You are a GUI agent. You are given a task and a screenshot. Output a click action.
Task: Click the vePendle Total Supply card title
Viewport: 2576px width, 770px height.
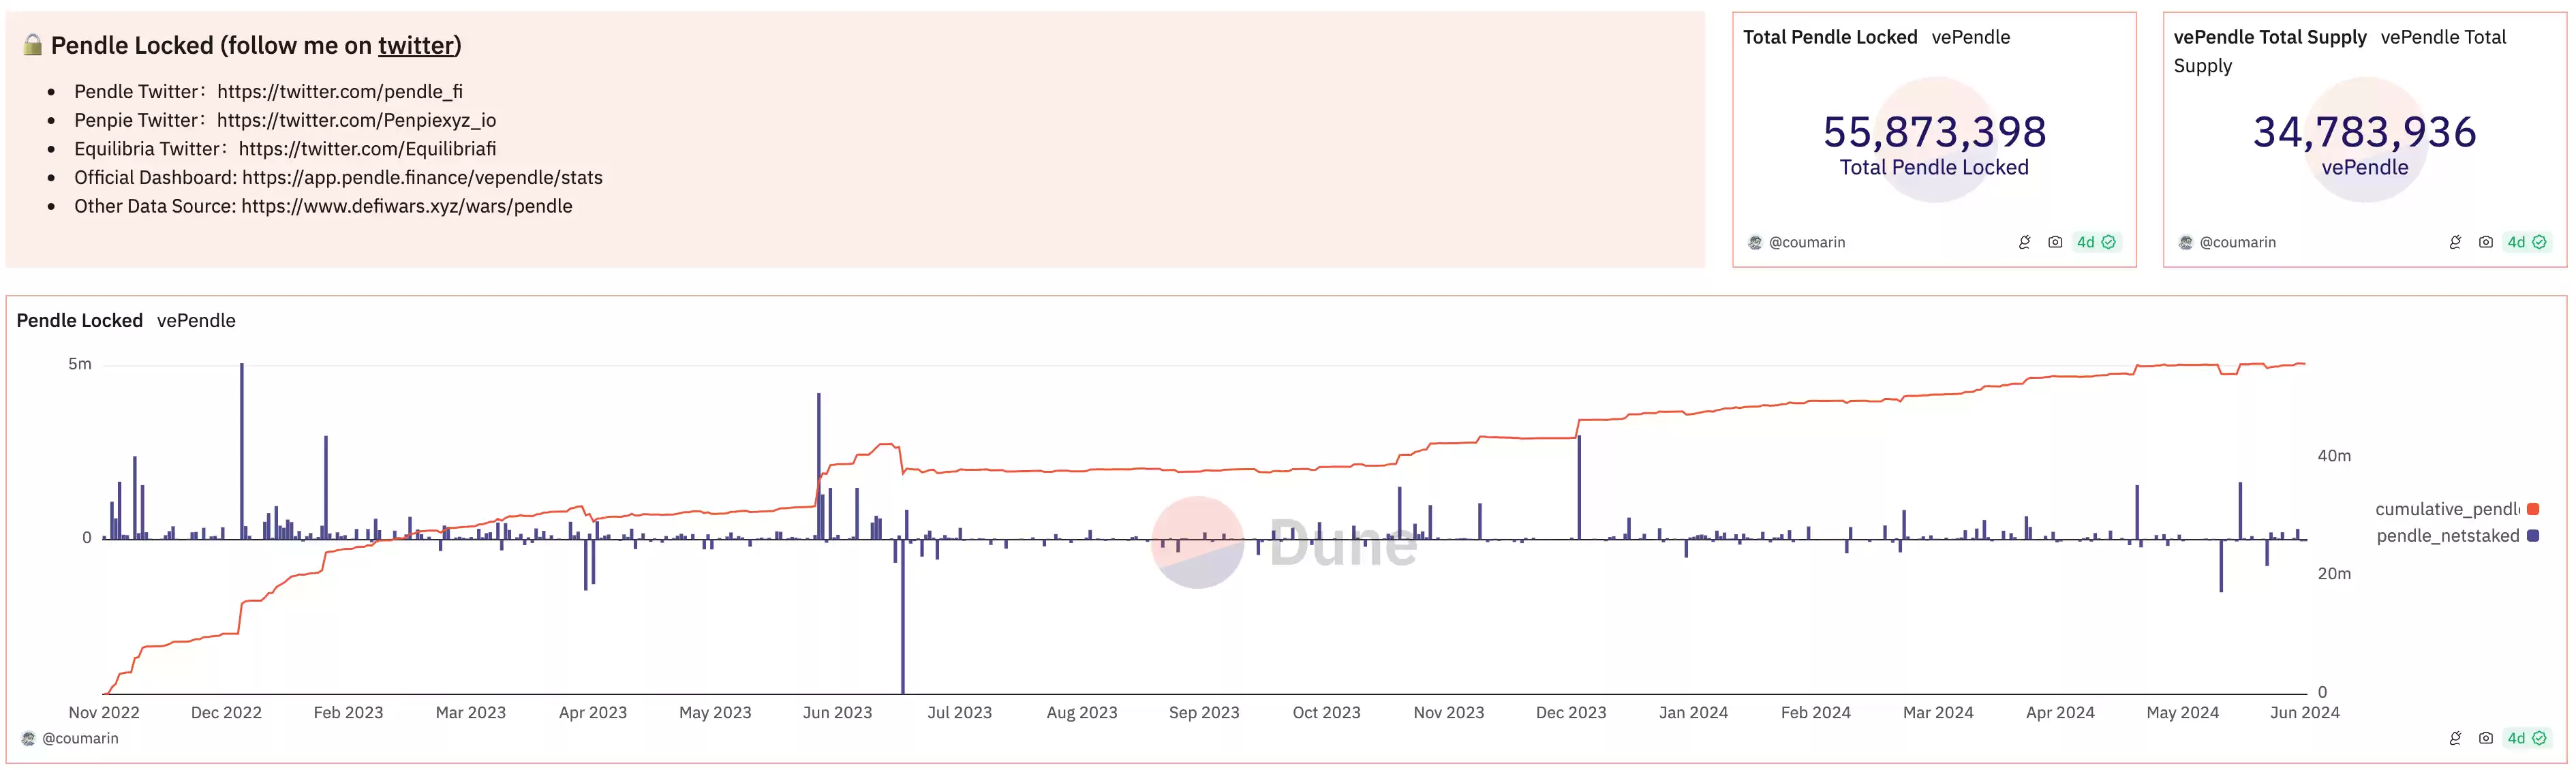pyautogui.click(x=2270, y=37)
